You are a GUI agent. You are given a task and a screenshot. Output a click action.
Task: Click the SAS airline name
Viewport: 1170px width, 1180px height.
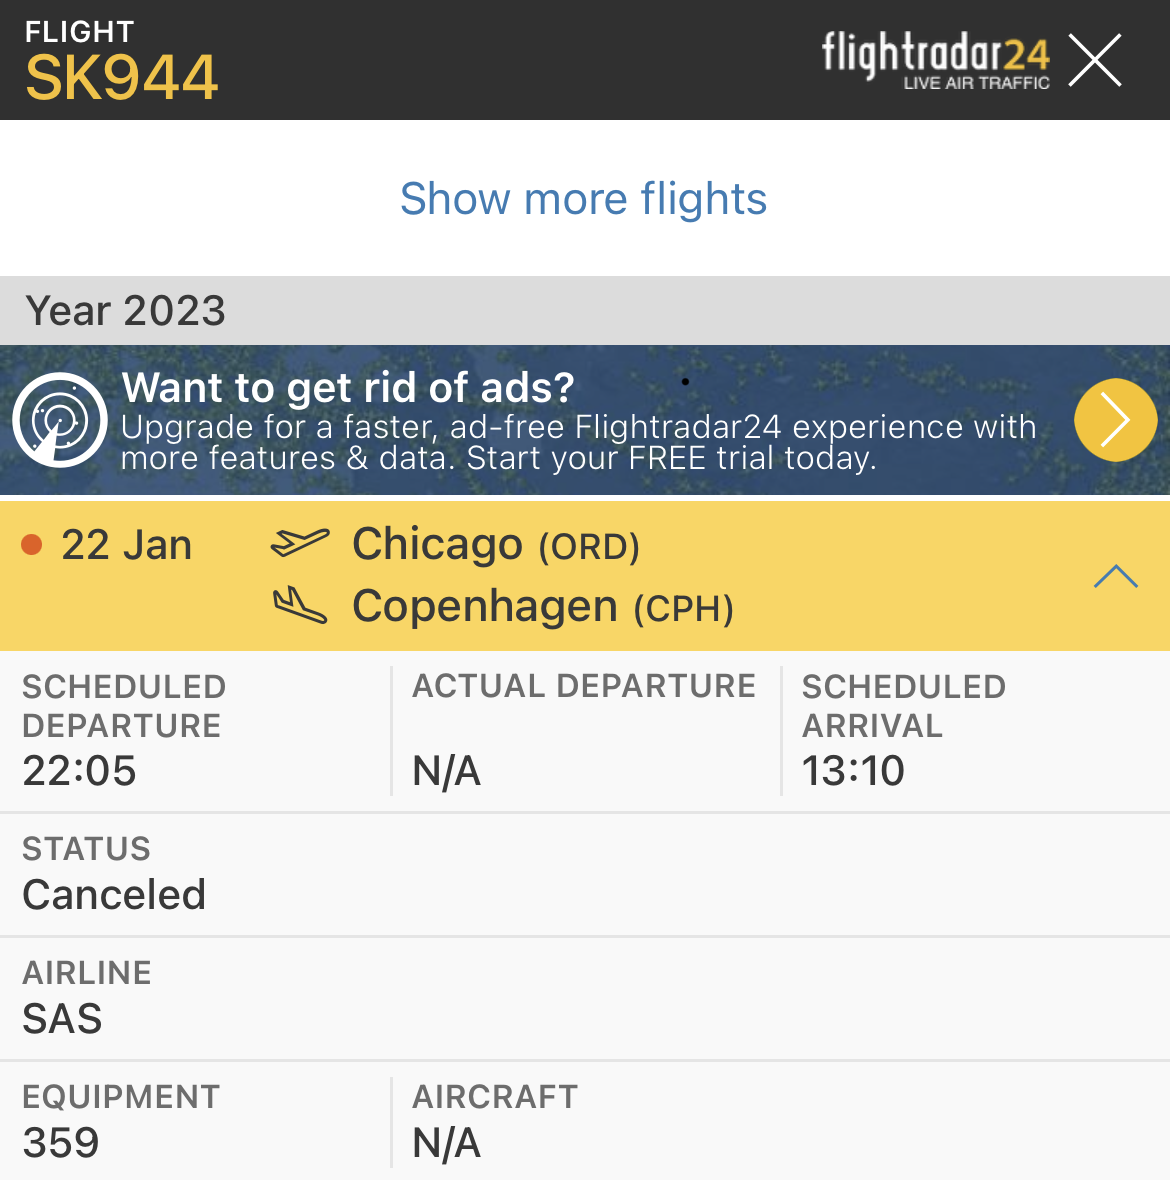click(x=62, y=1019)
